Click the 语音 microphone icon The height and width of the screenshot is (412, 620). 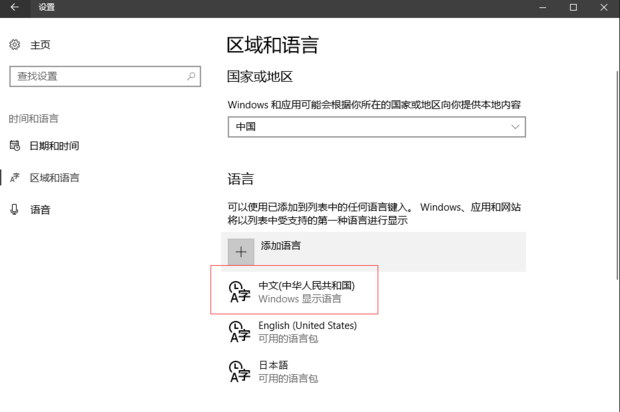[15, 210]
